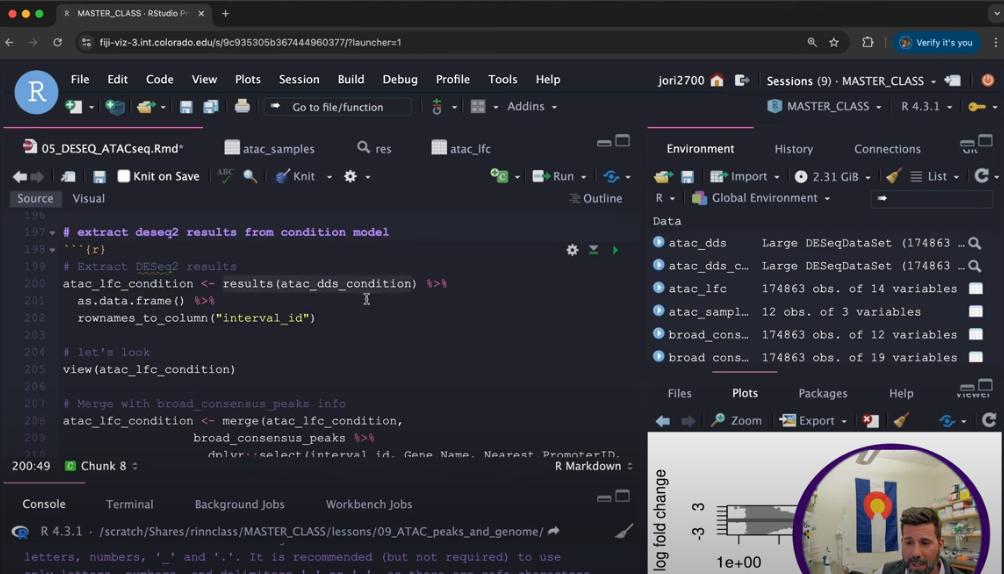Open document options gear in editor toolbar
Screen dimensions: 1004x574
click(x=350, y=176)
